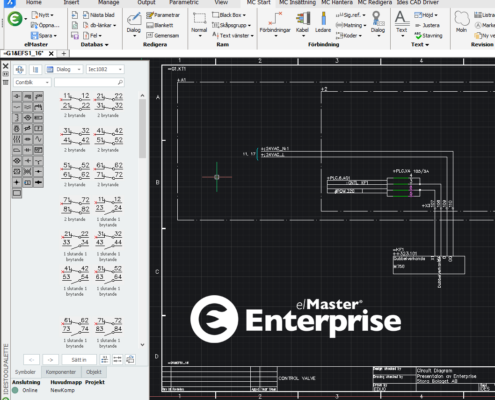Click the symbol search input field
The width and height of the screenshot is (495, 400).
[89, 82]
